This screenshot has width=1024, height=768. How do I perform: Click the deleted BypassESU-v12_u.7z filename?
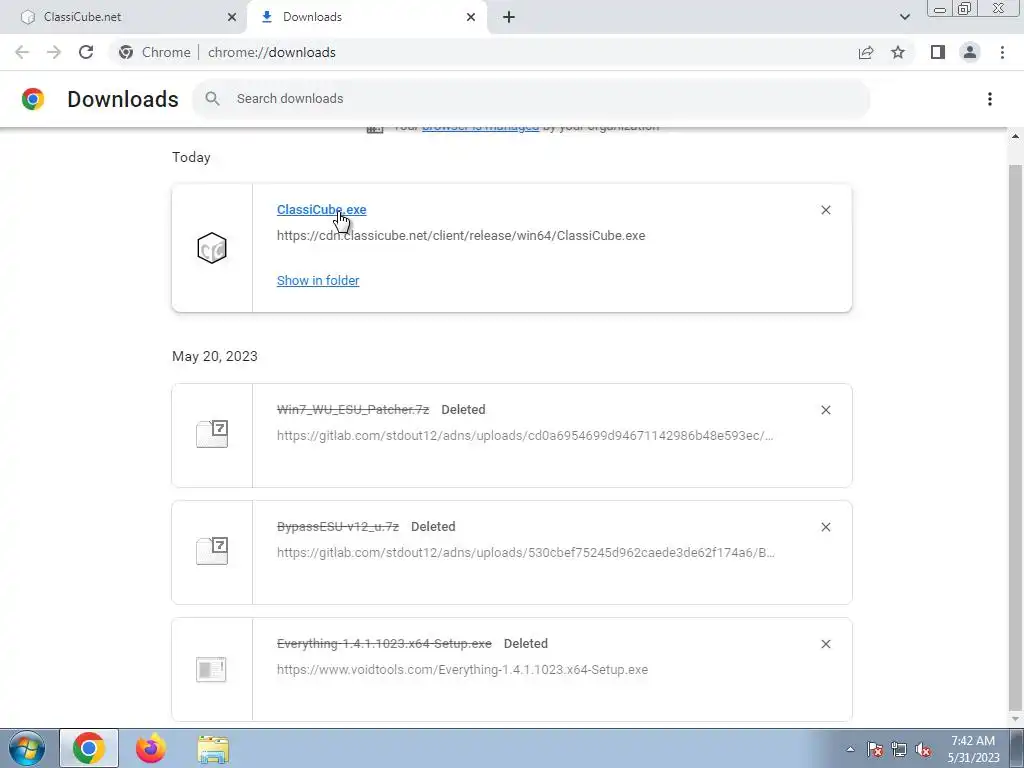(x=338, y=526)
